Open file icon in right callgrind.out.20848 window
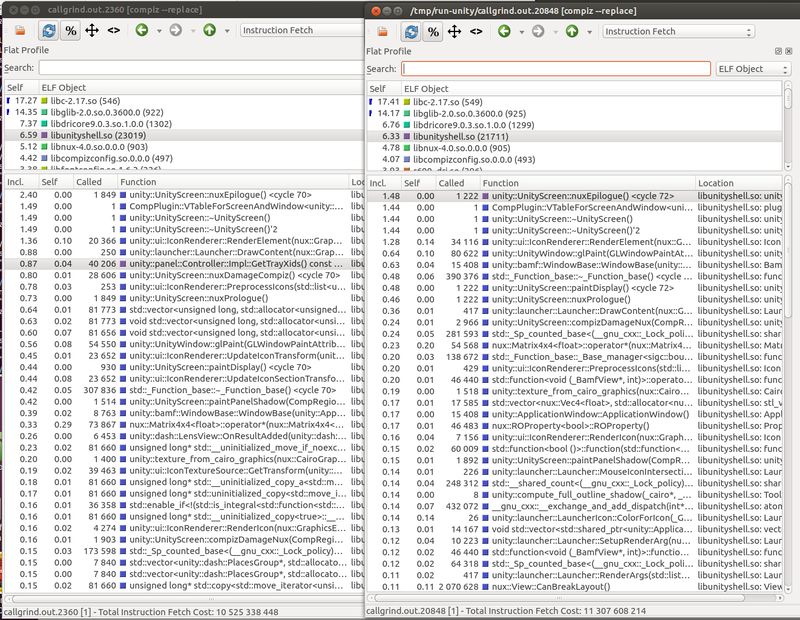 coord(382,32)
